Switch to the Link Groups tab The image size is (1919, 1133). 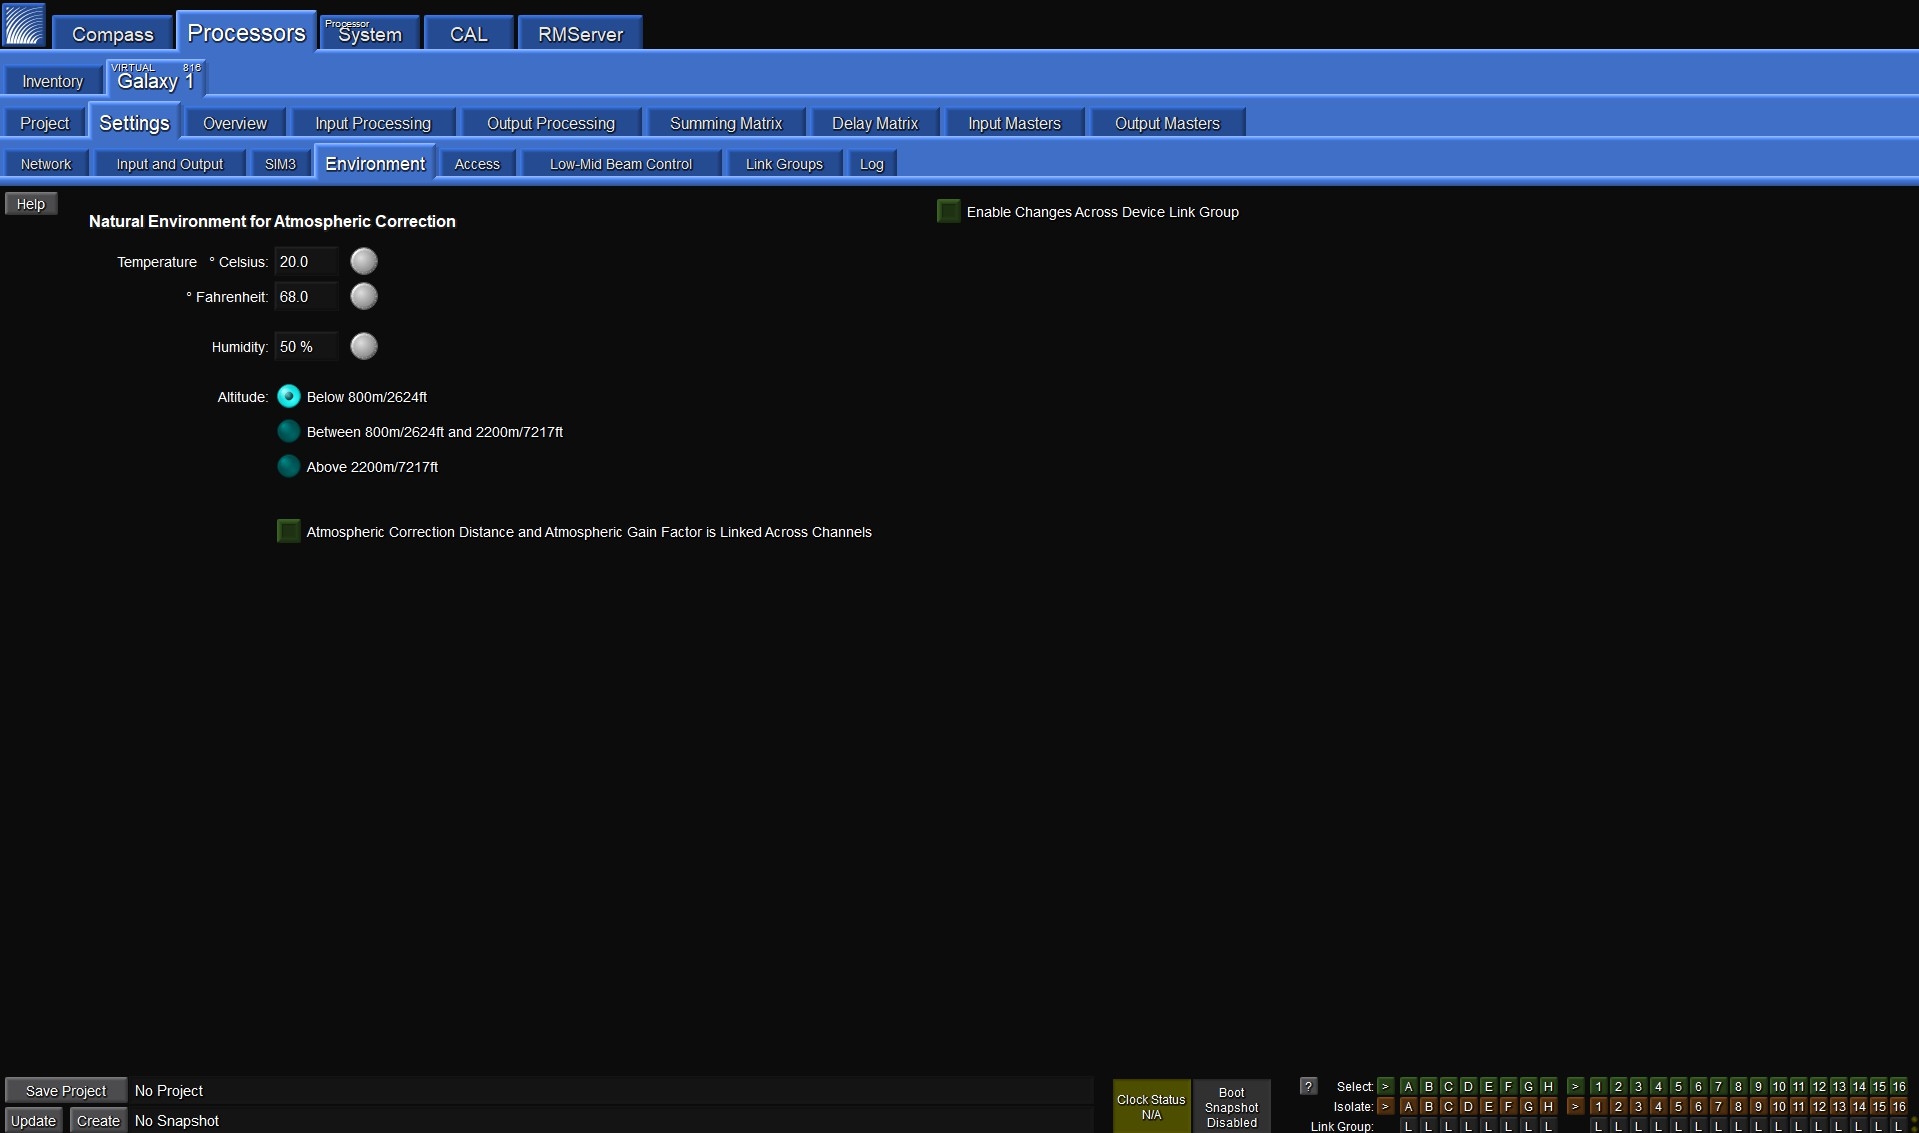(783, 164)
